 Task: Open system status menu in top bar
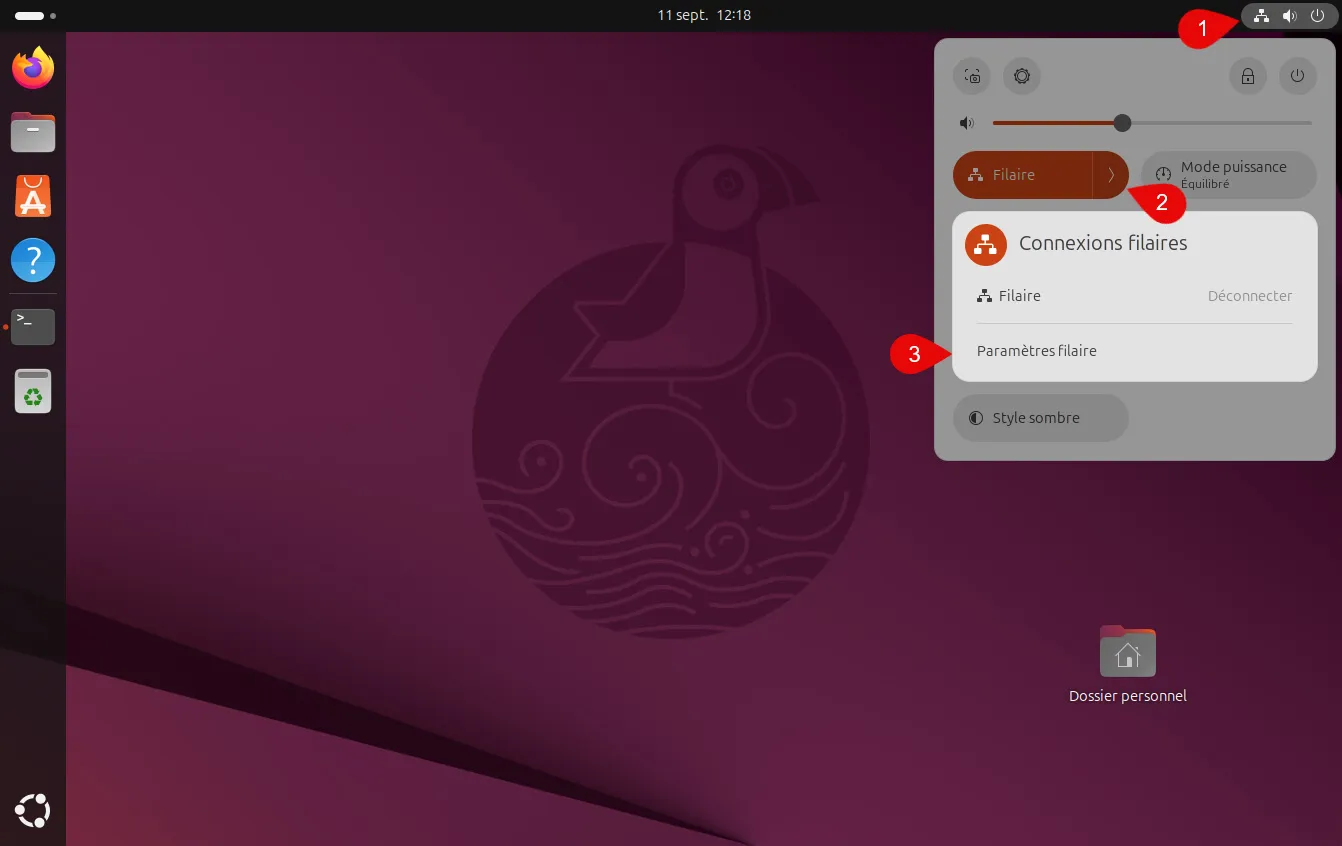pos(1289,16)
